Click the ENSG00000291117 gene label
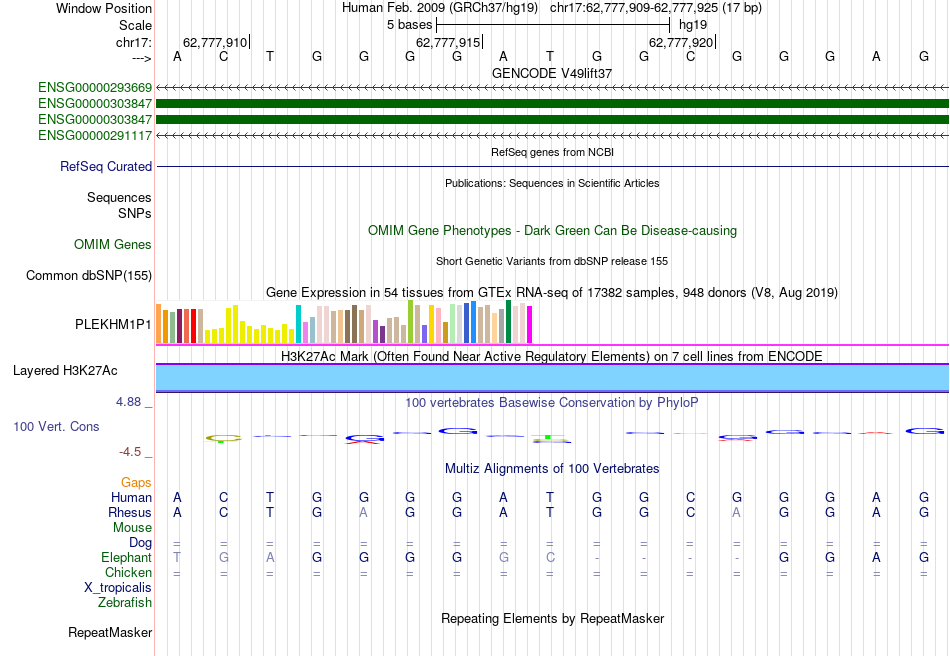This screenshot has width=950, height=656. 95,135
